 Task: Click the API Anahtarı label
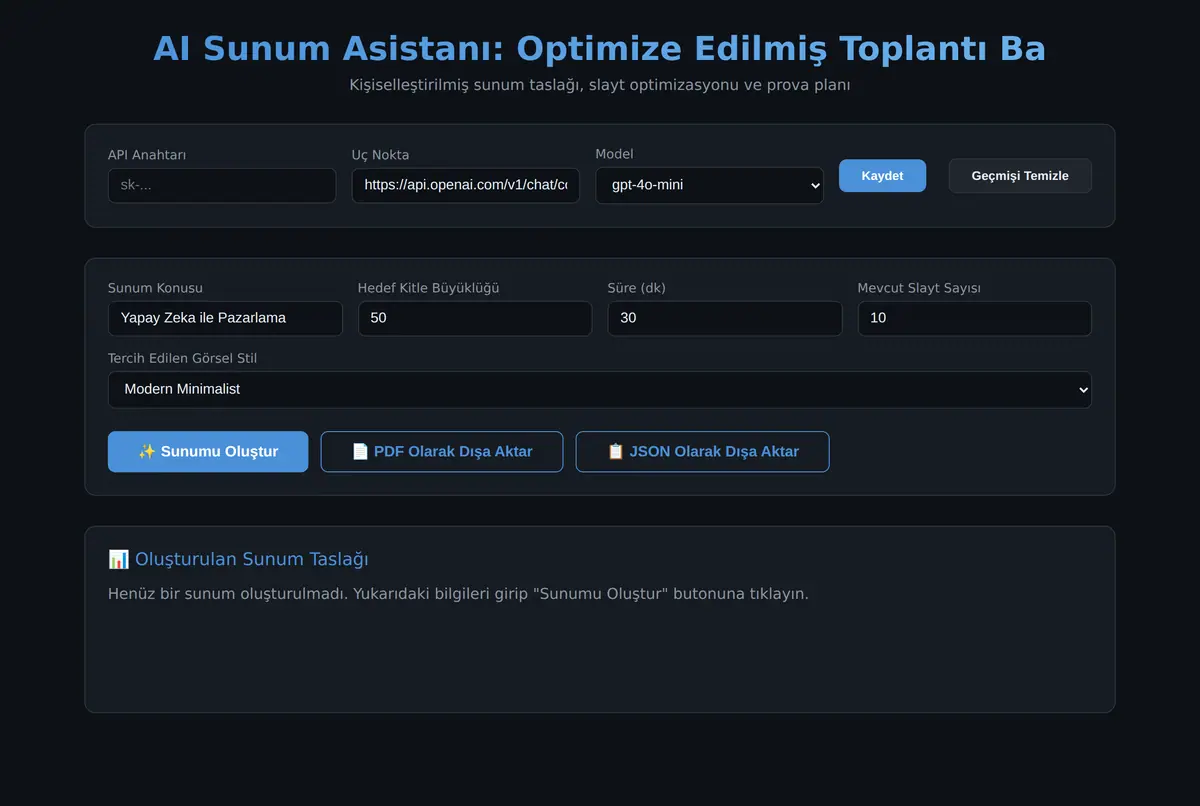click(x=147, y=155)
